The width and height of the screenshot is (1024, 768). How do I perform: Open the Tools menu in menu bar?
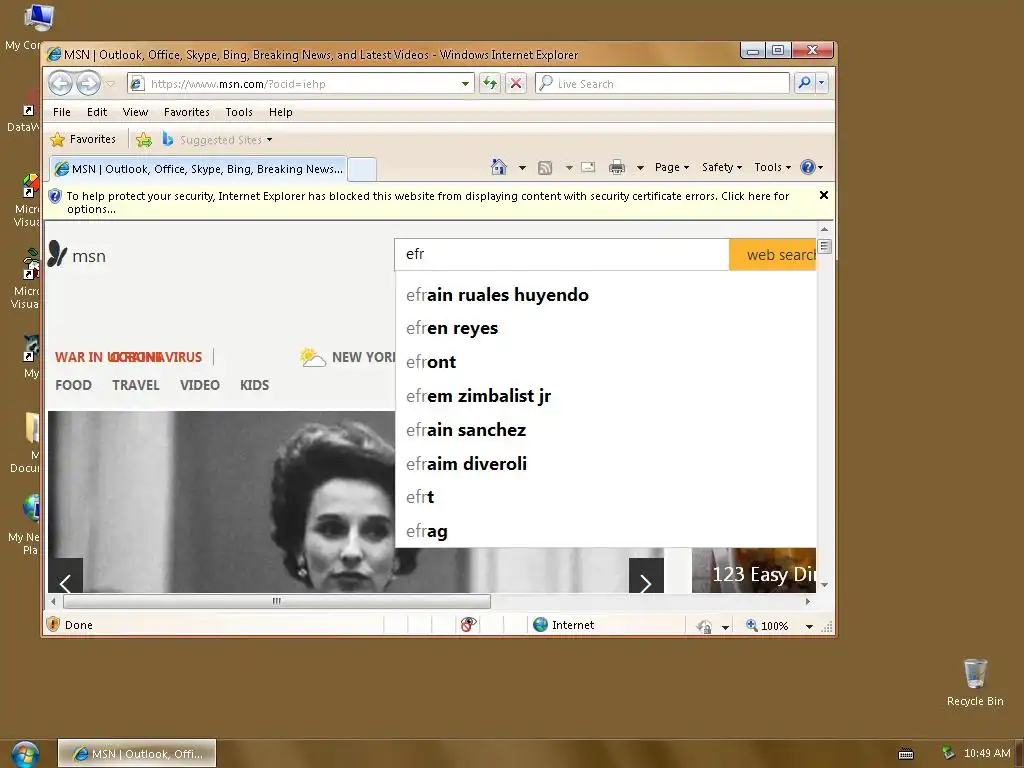(x=239, y=112)
